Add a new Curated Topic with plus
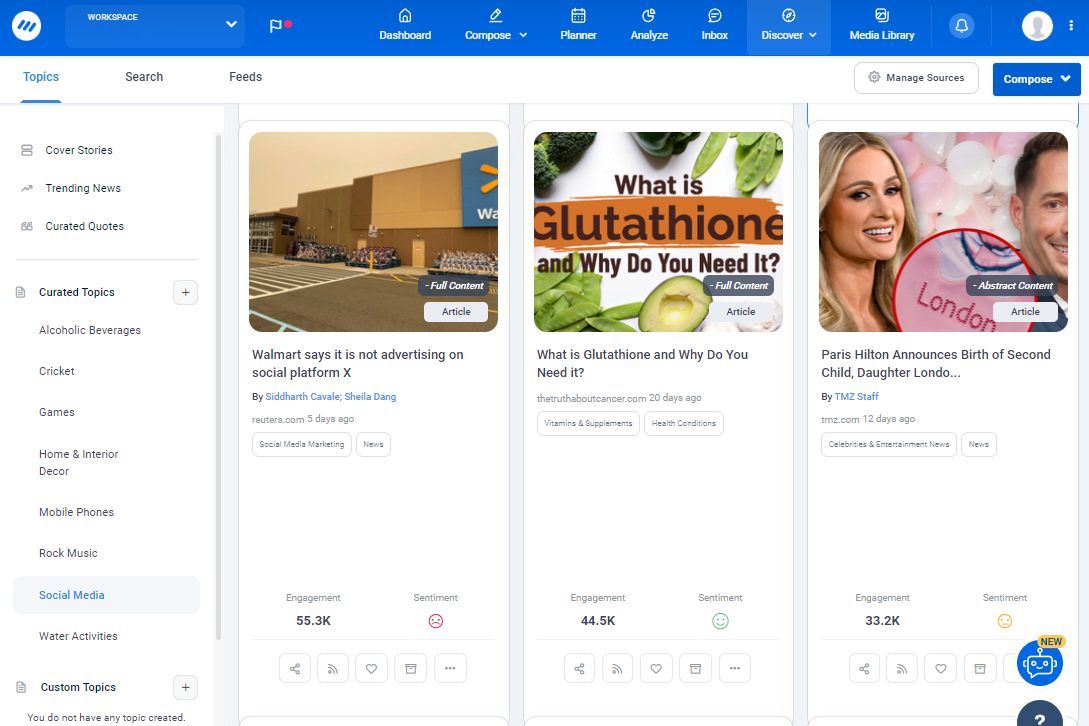The height and width of the screenshot is (726, 1089). pyautogui.click(x=185, y=292)
